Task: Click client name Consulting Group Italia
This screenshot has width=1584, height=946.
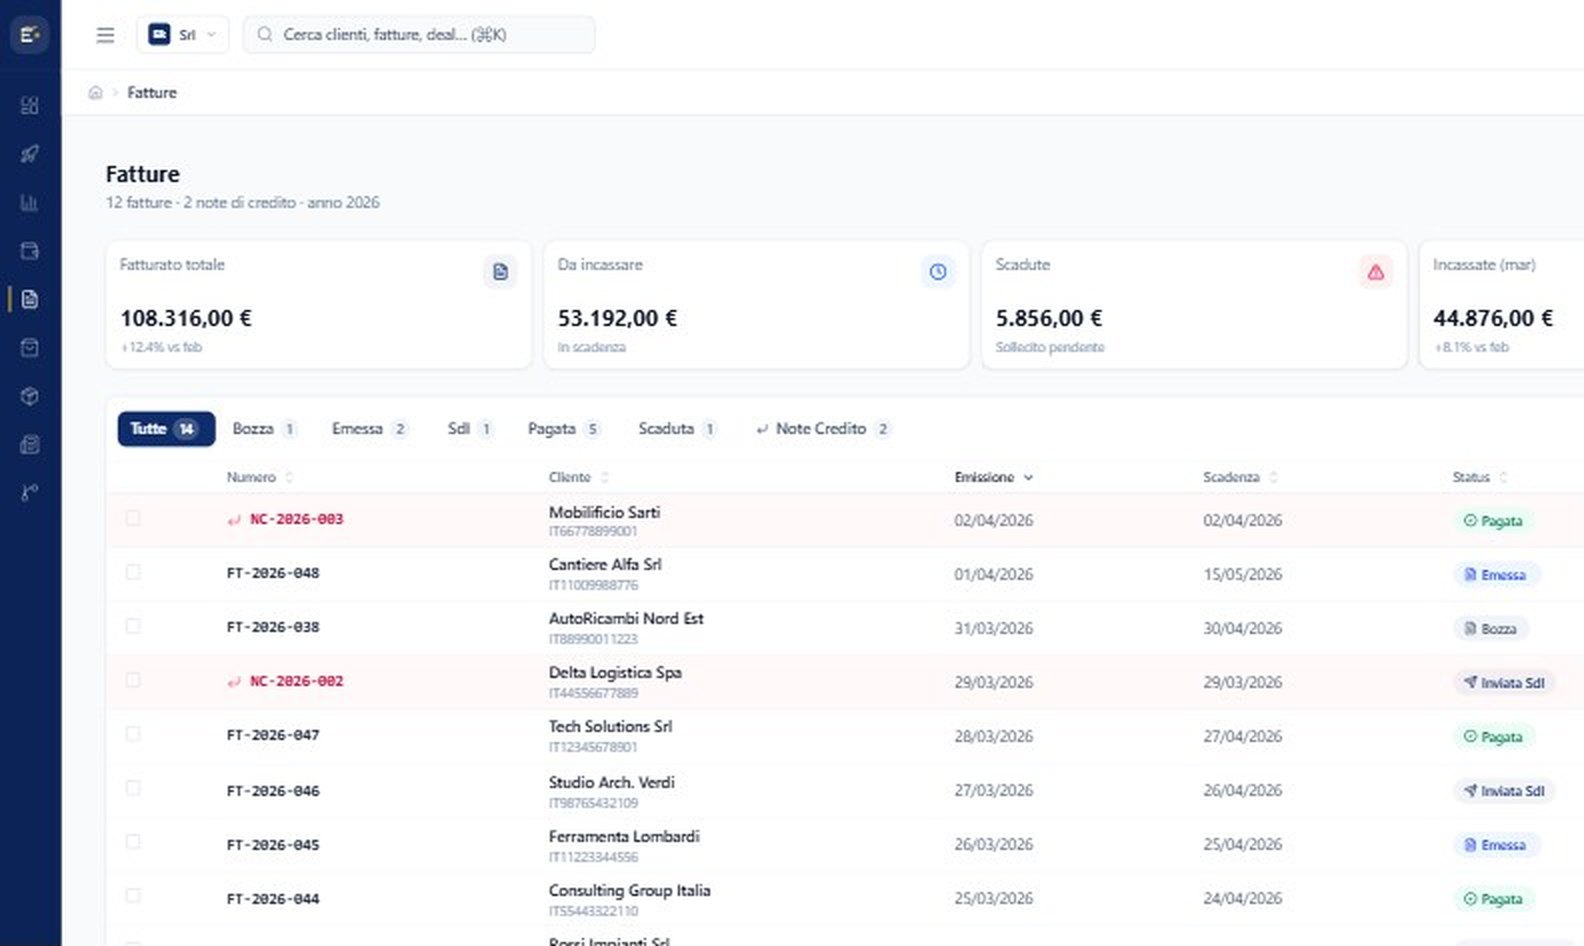Action: pyautogui.click(x=629, y=891)
